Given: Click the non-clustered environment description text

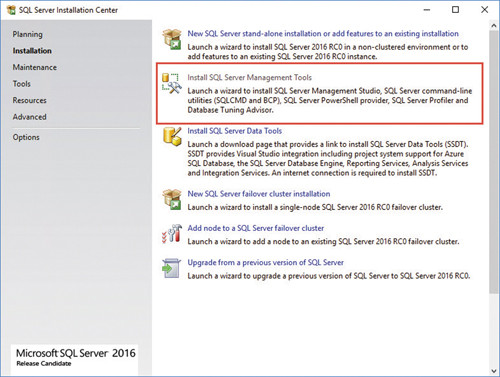Looking at the screenshot, I should point(328,52).
